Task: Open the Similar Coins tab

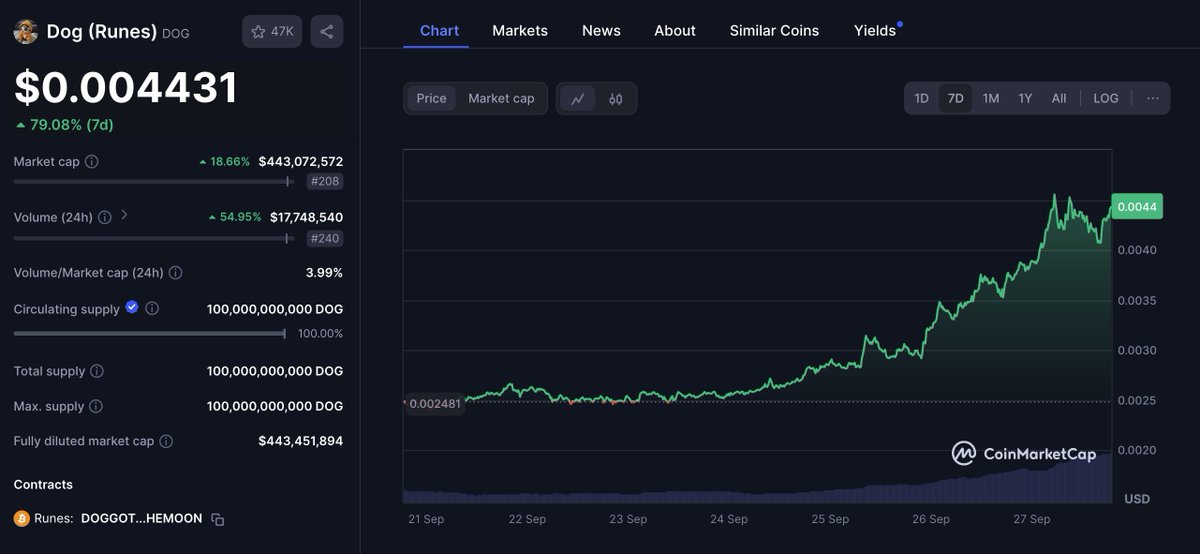Action: click(x=774, y=31)
